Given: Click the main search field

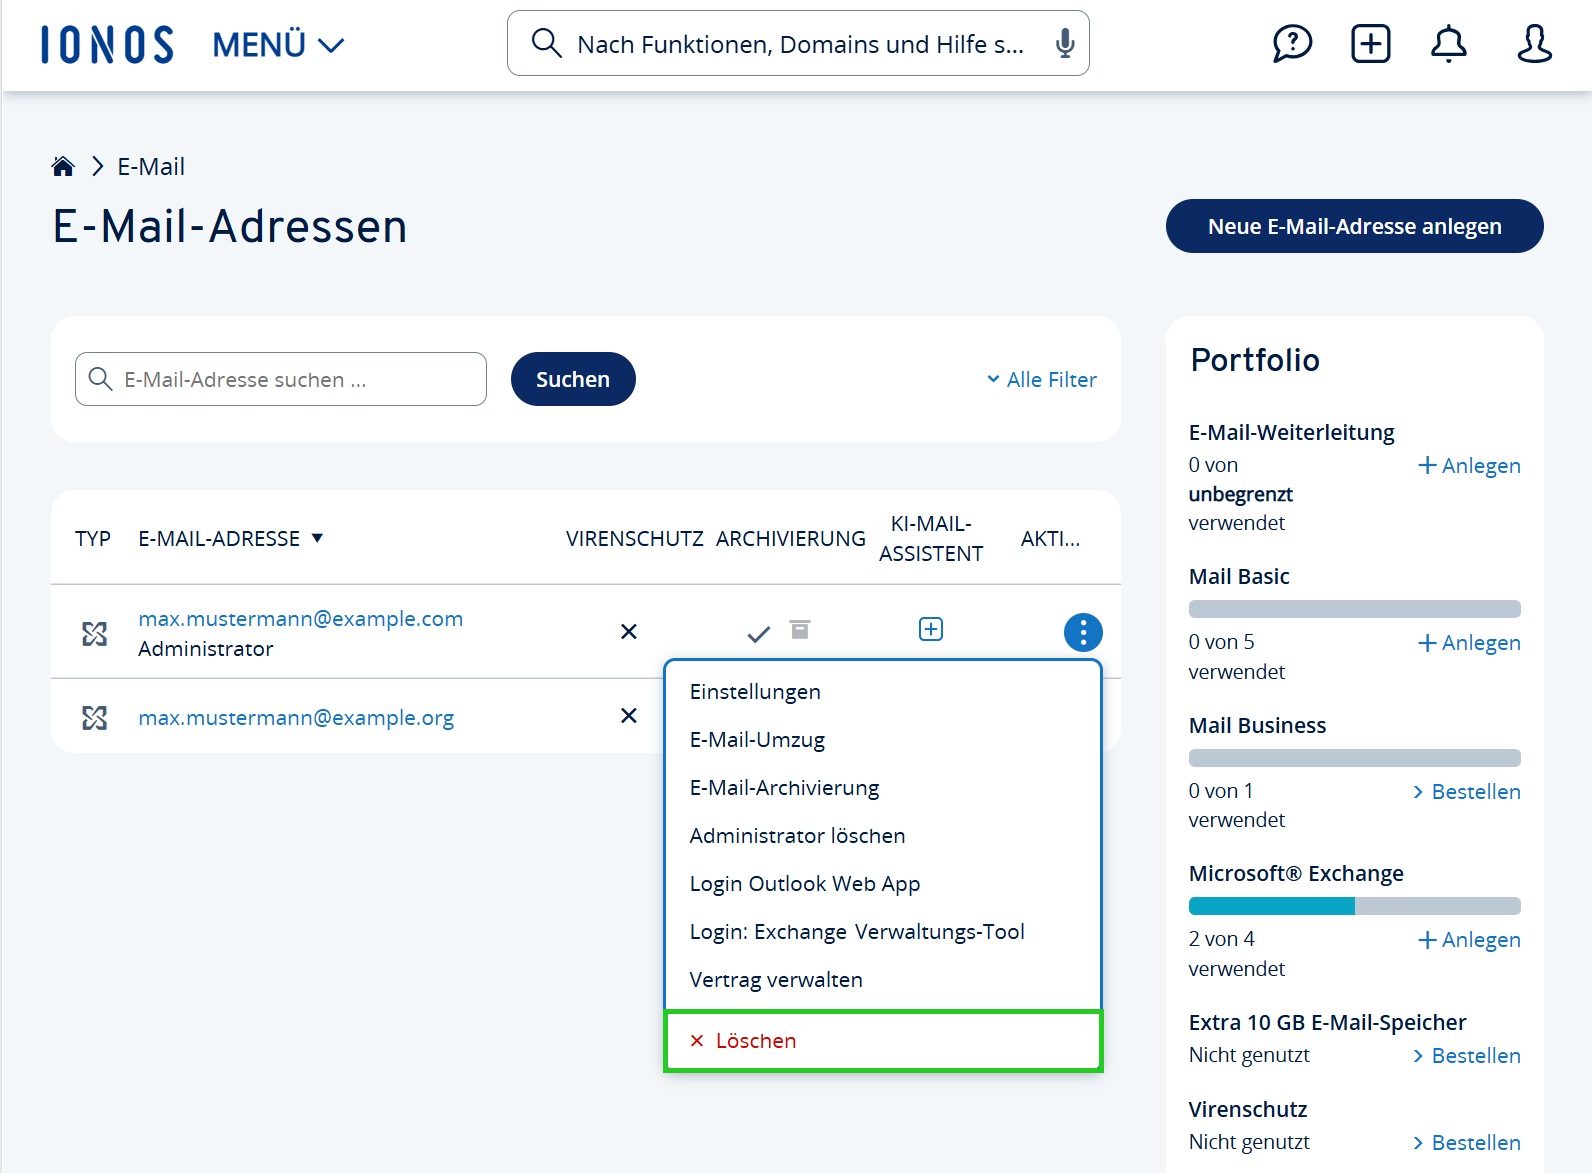Looking at the screenshot, I should [798, 44].
